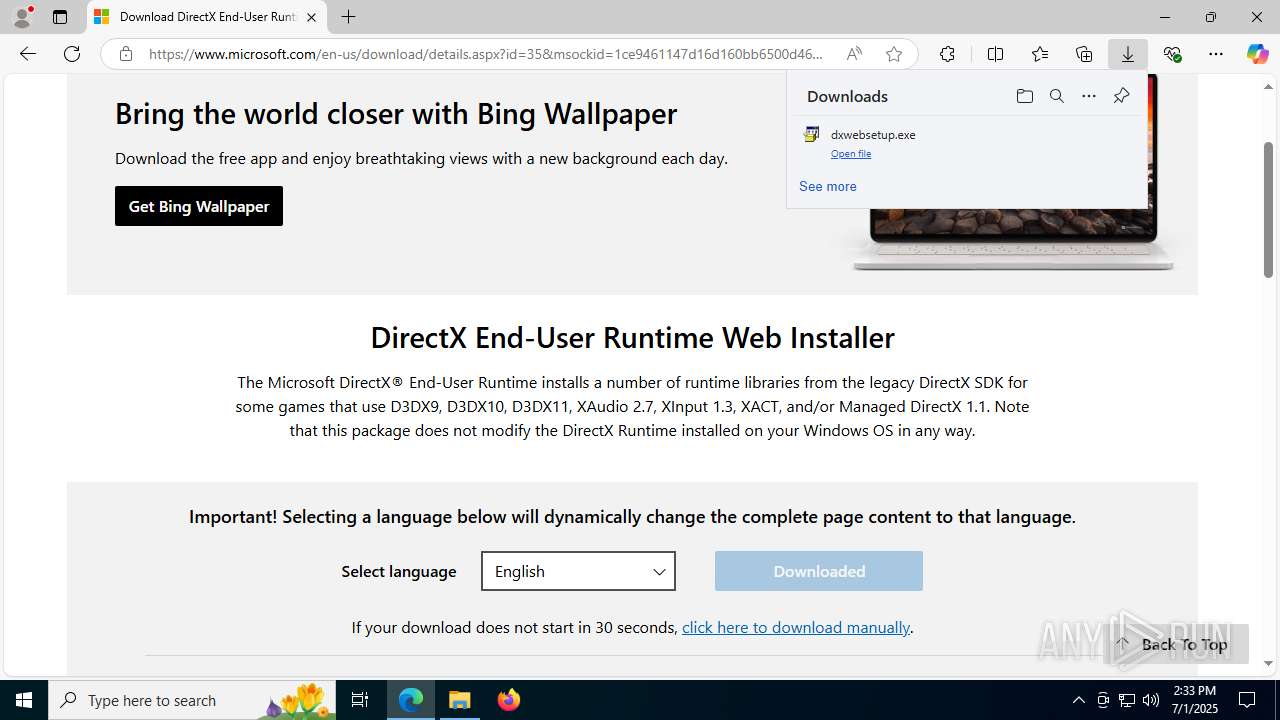Click Get Bing Wallpaper button
Screen dimensions: 1280x720
tap(199, 206)
